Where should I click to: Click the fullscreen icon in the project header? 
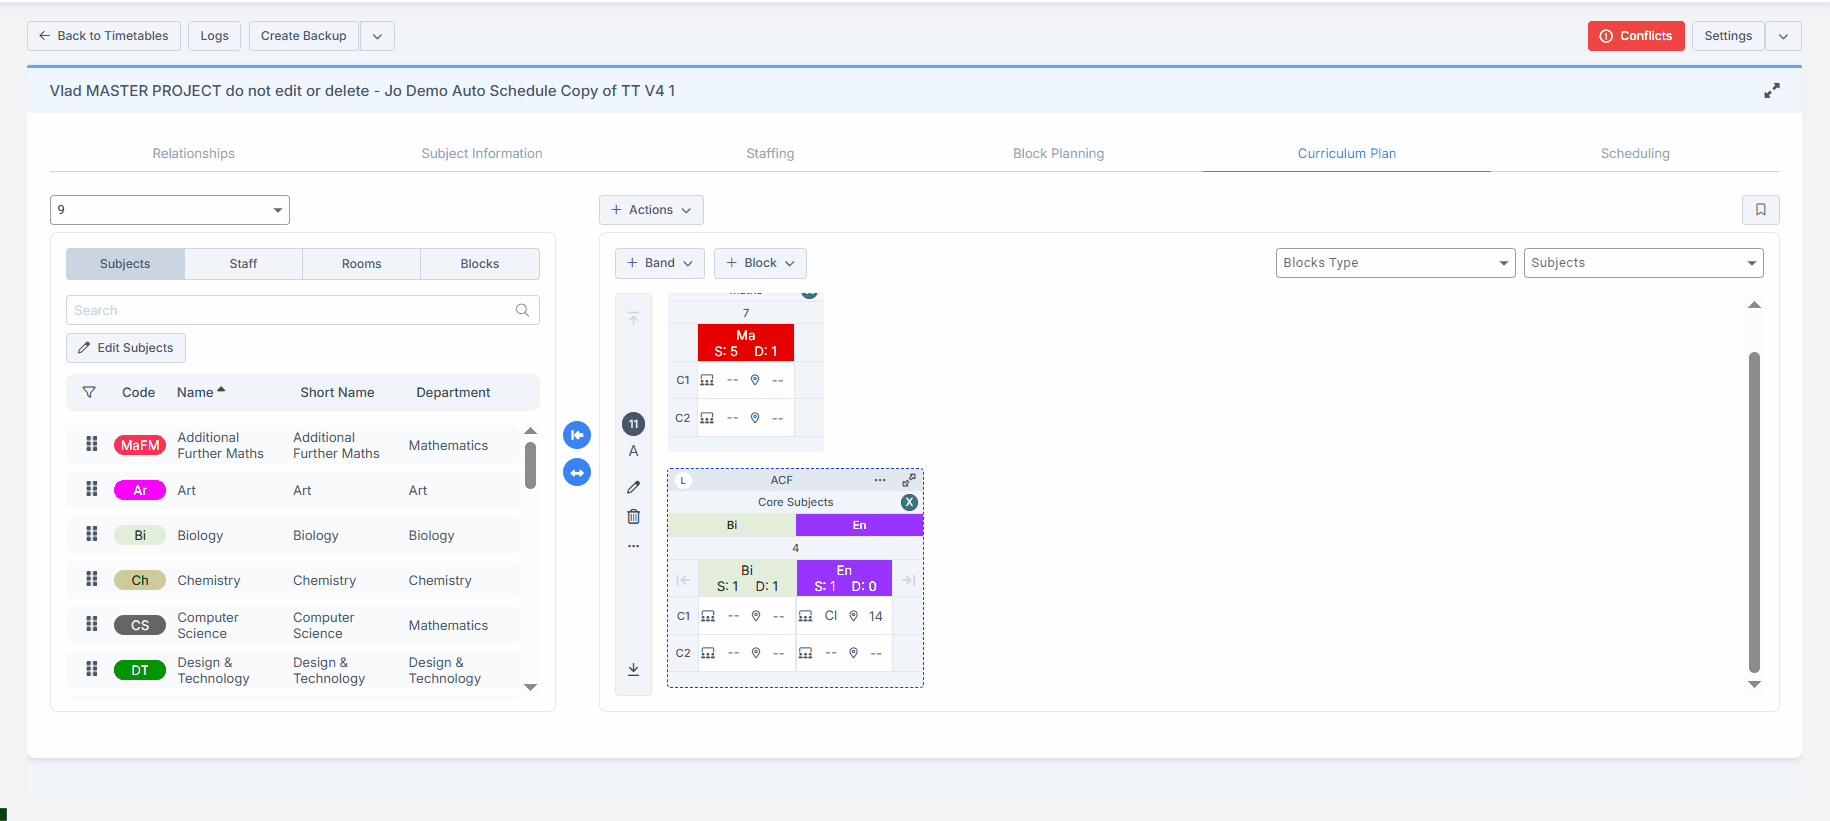1771,91
